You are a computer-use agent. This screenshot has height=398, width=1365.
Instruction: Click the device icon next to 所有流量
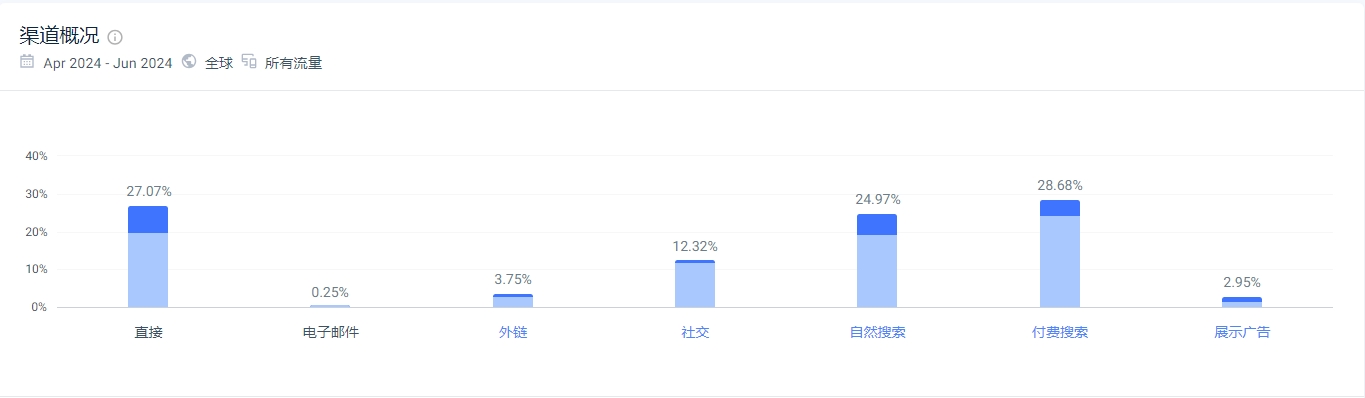point(249,62)
